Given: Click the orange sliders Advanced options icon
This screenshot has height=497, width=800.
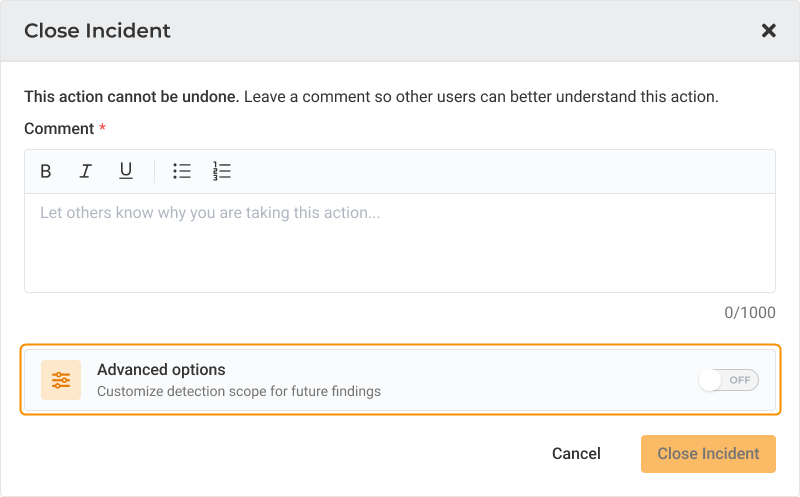Looking at the screenshot, I should (x=61, y=380).
